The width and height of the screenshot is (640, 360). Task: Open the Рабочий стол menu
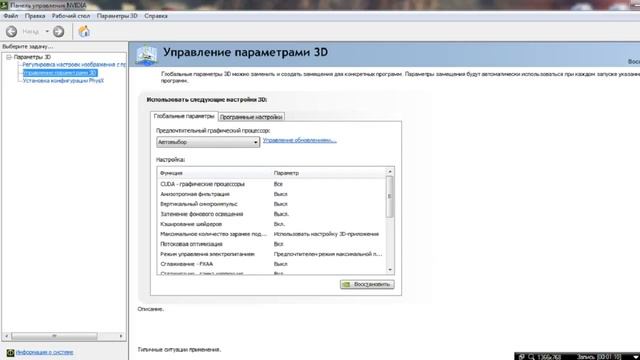click(x=71, y=16)
